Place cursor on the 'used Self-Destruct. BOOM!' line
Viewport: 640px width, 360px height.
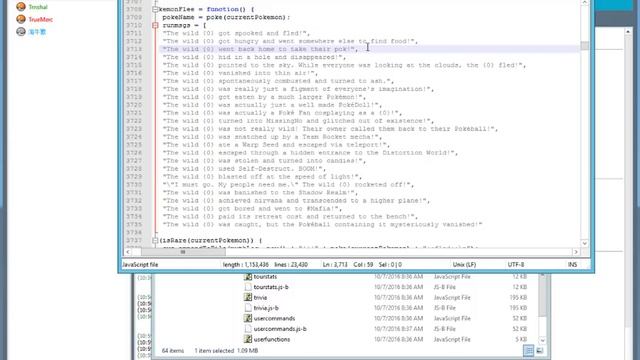[x=244, y=169]
